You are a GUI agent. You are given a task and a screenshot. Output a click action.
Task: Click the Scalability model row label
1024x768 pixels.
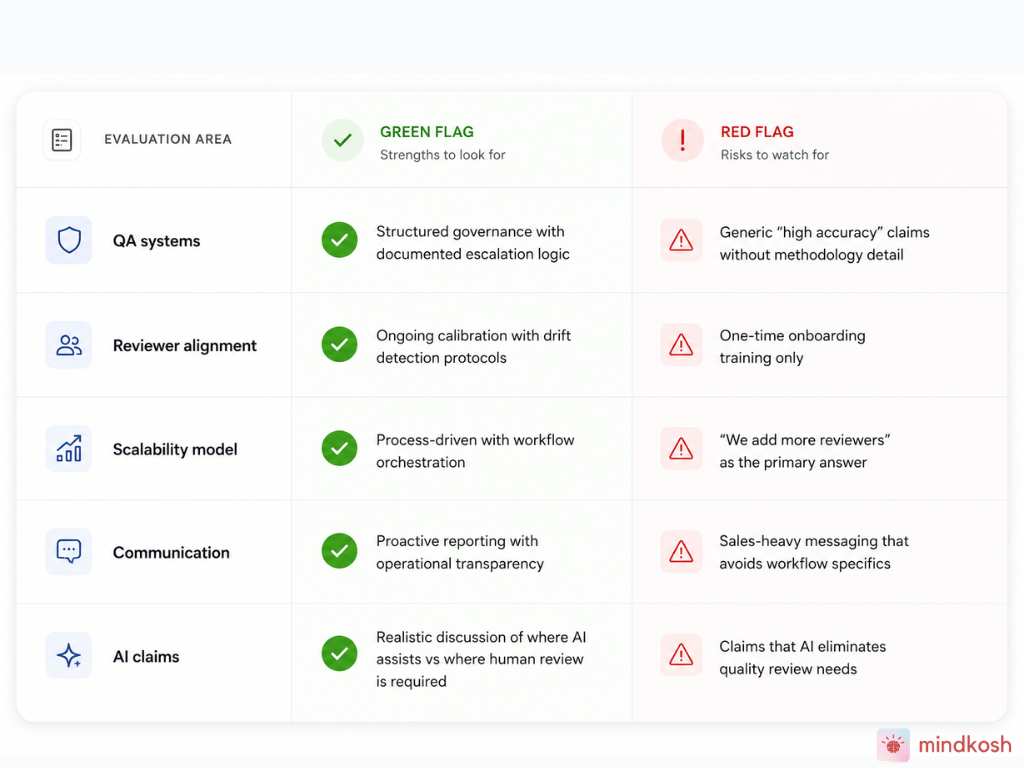175,449
